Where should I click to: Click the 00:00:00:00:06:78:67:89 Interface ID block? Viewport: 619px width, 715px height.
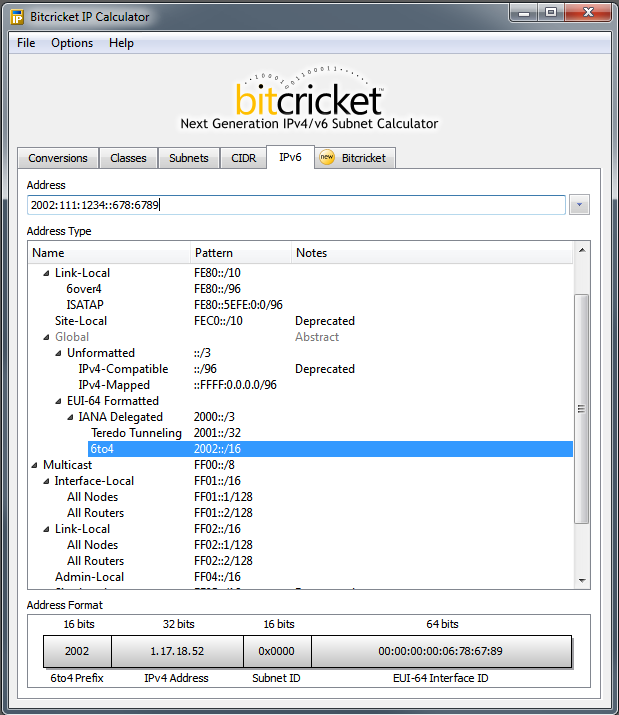[441, 651]
